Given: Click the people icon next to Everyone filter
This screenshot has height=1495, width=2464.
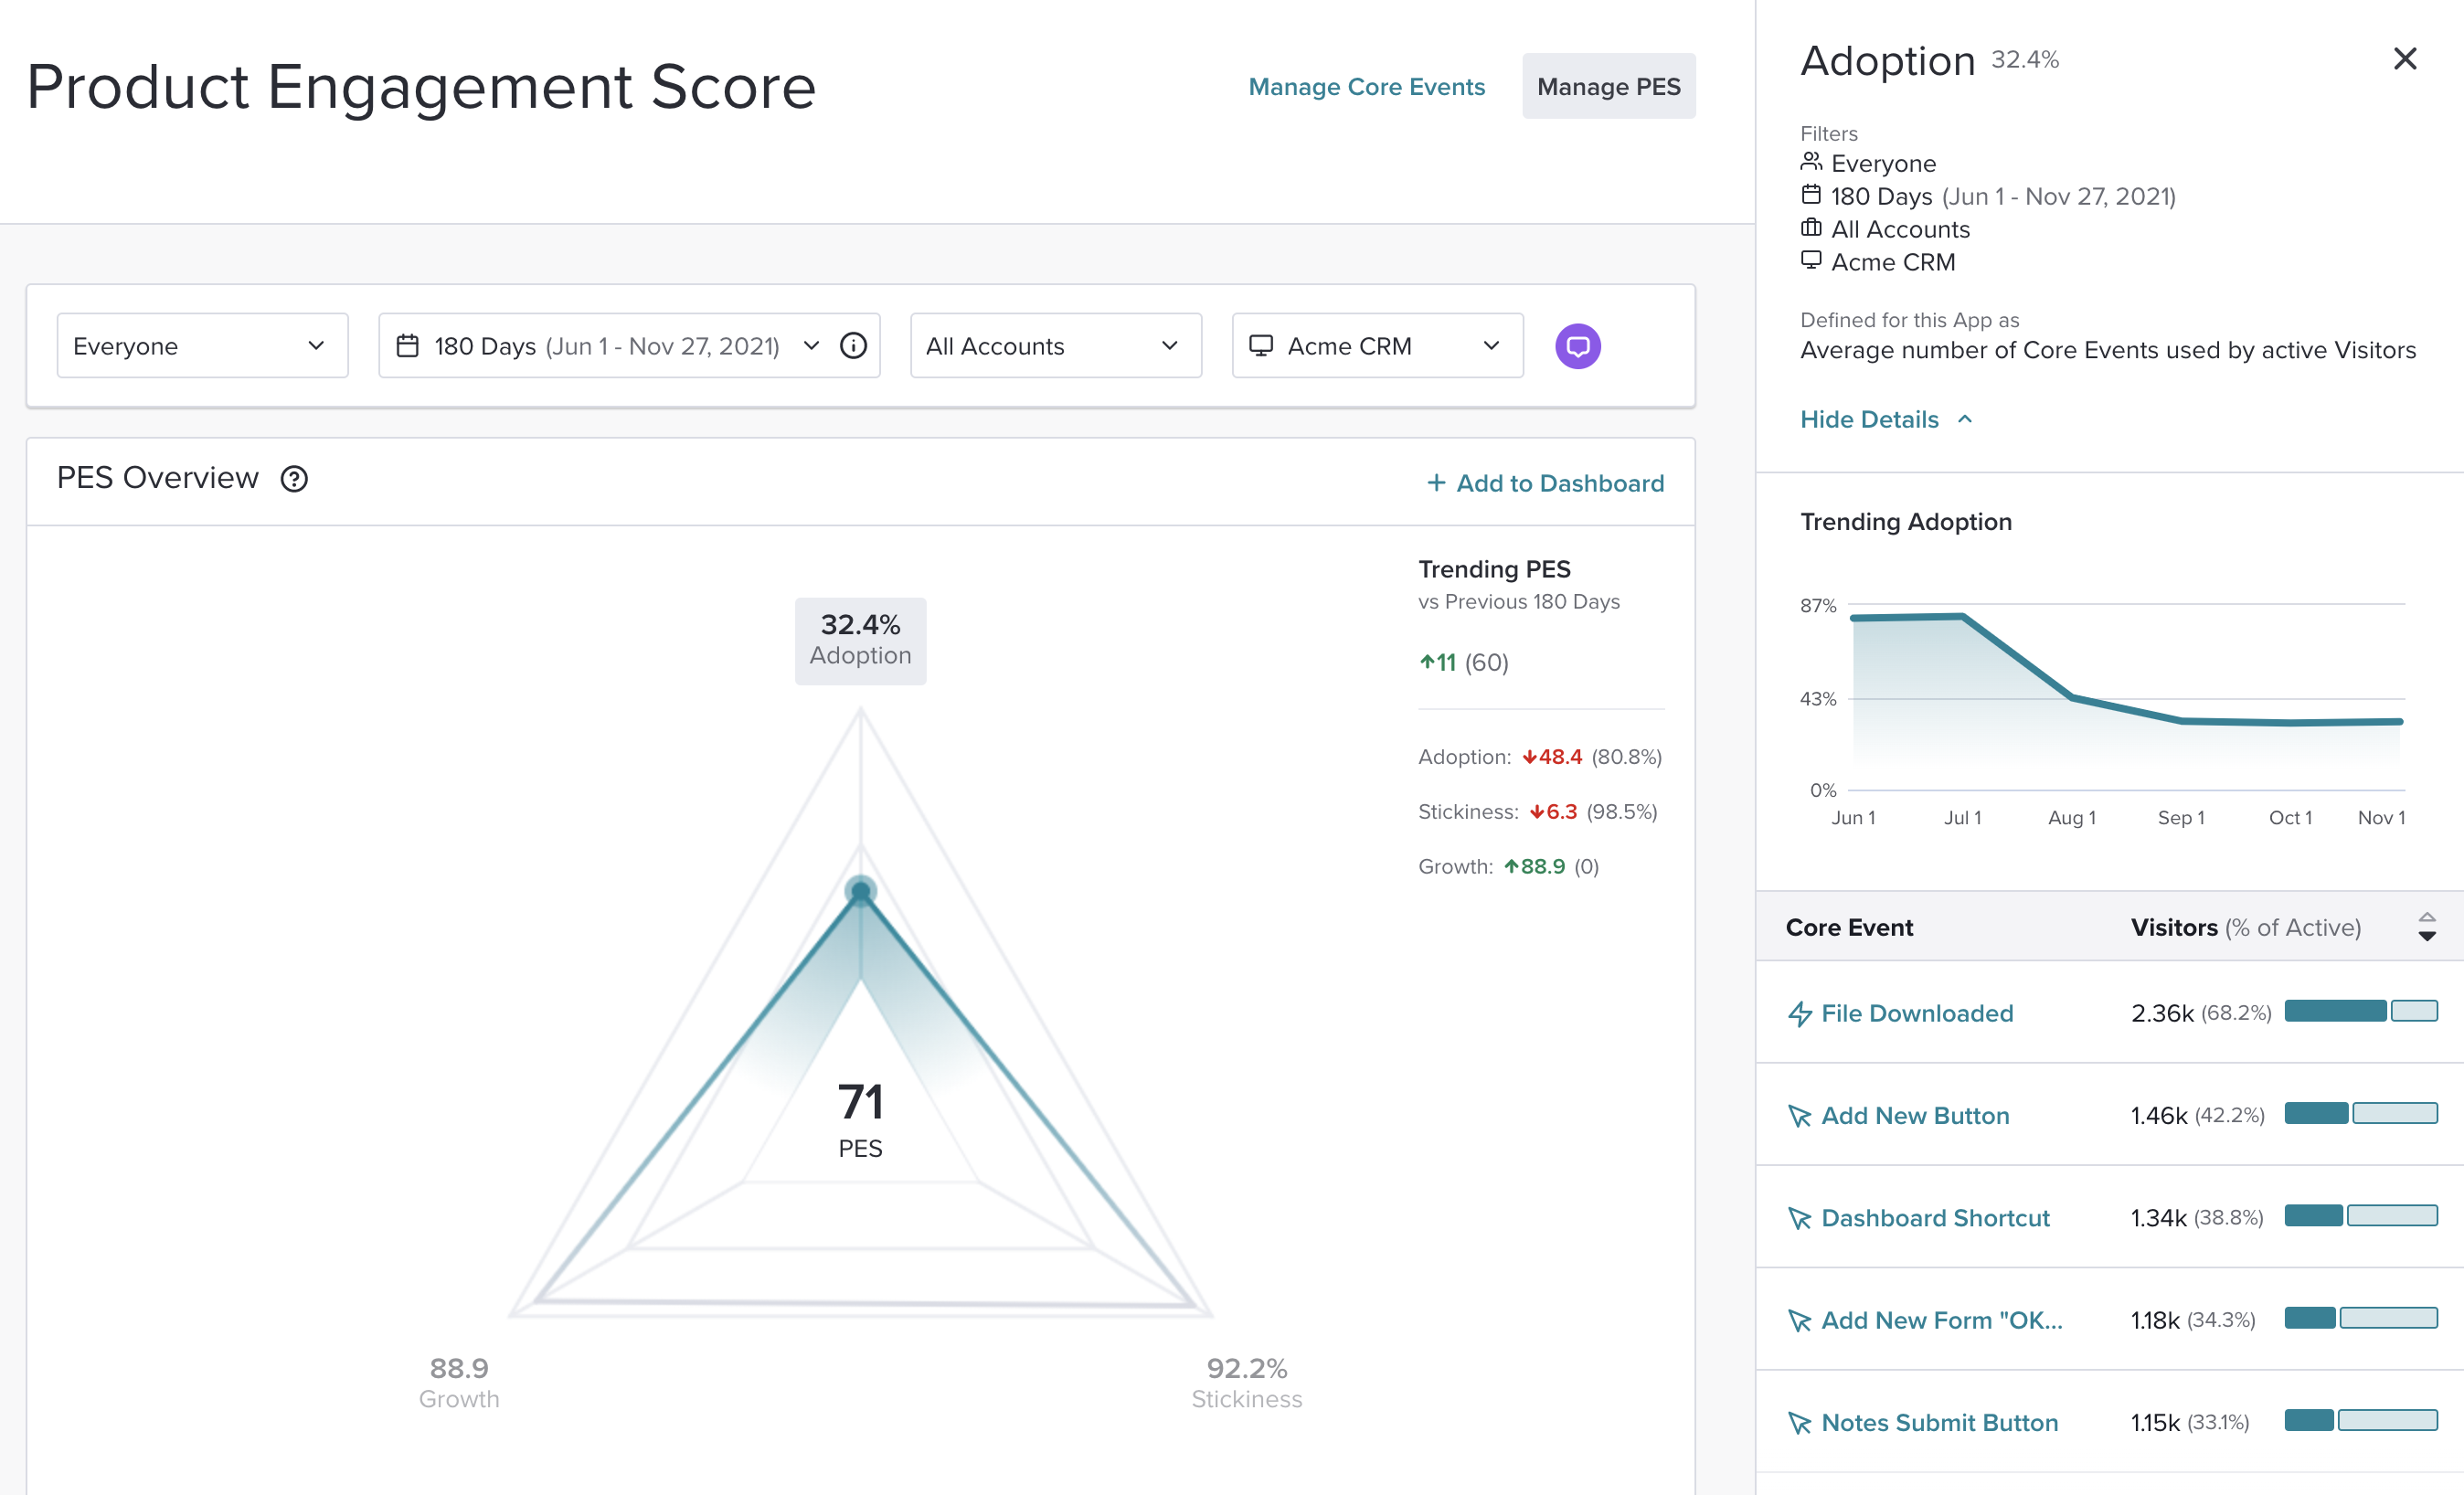Looking at the screenshot, I should coord(1811,161).
